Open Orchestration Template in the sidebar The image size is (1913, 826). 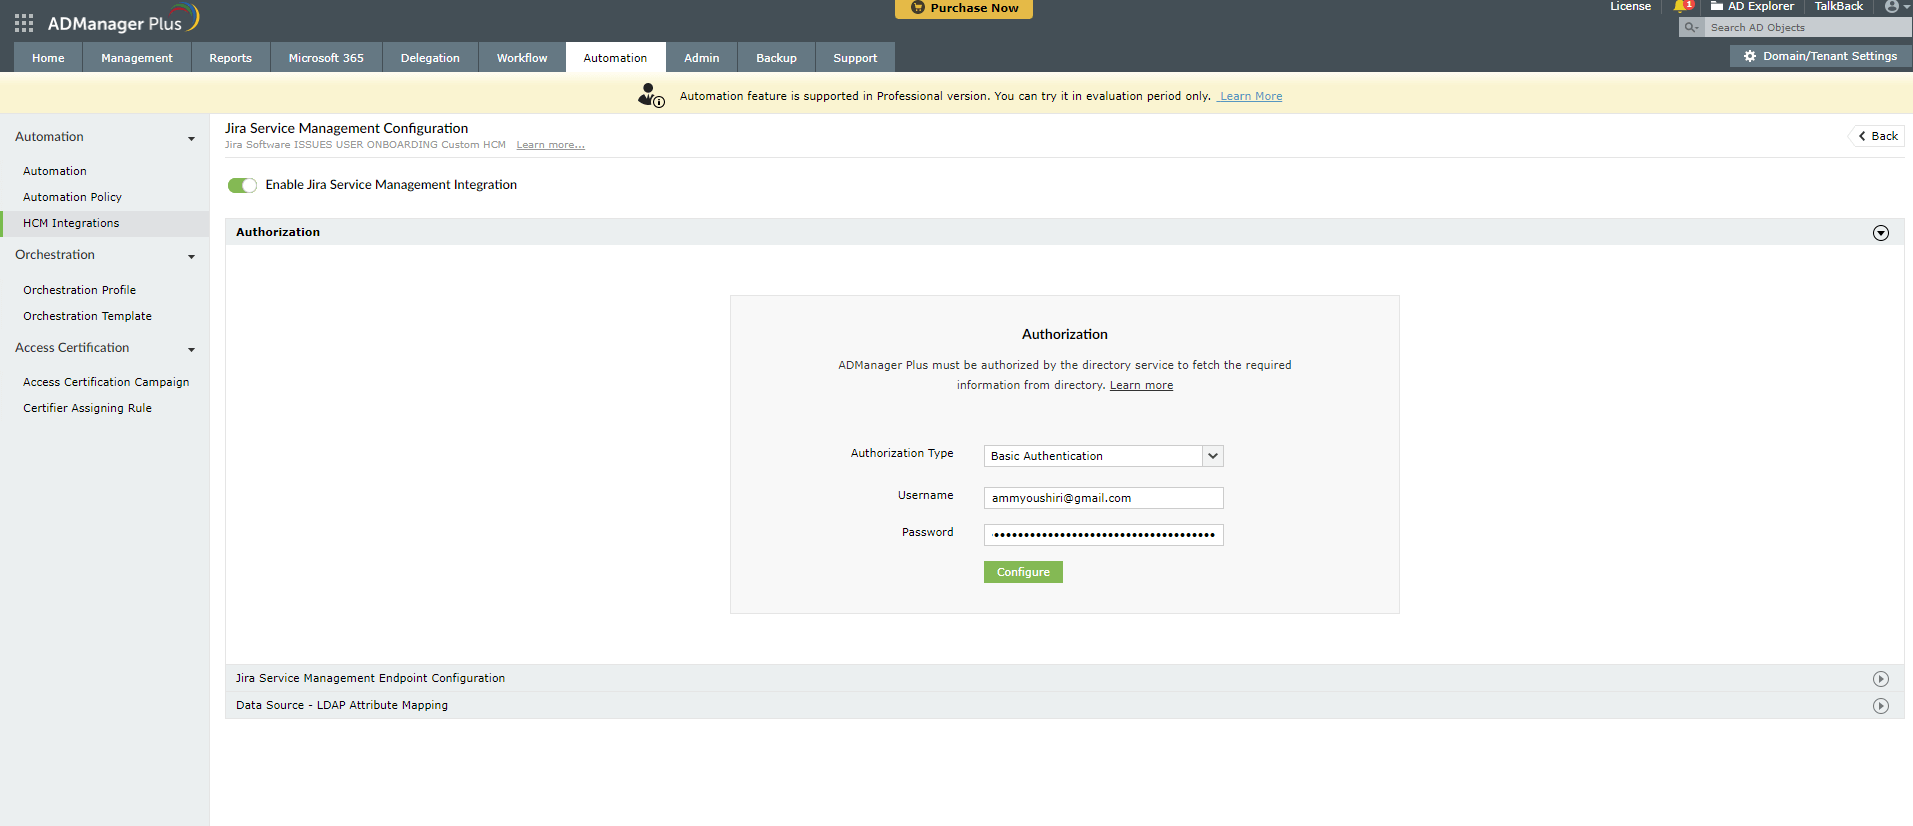point(87,316)
